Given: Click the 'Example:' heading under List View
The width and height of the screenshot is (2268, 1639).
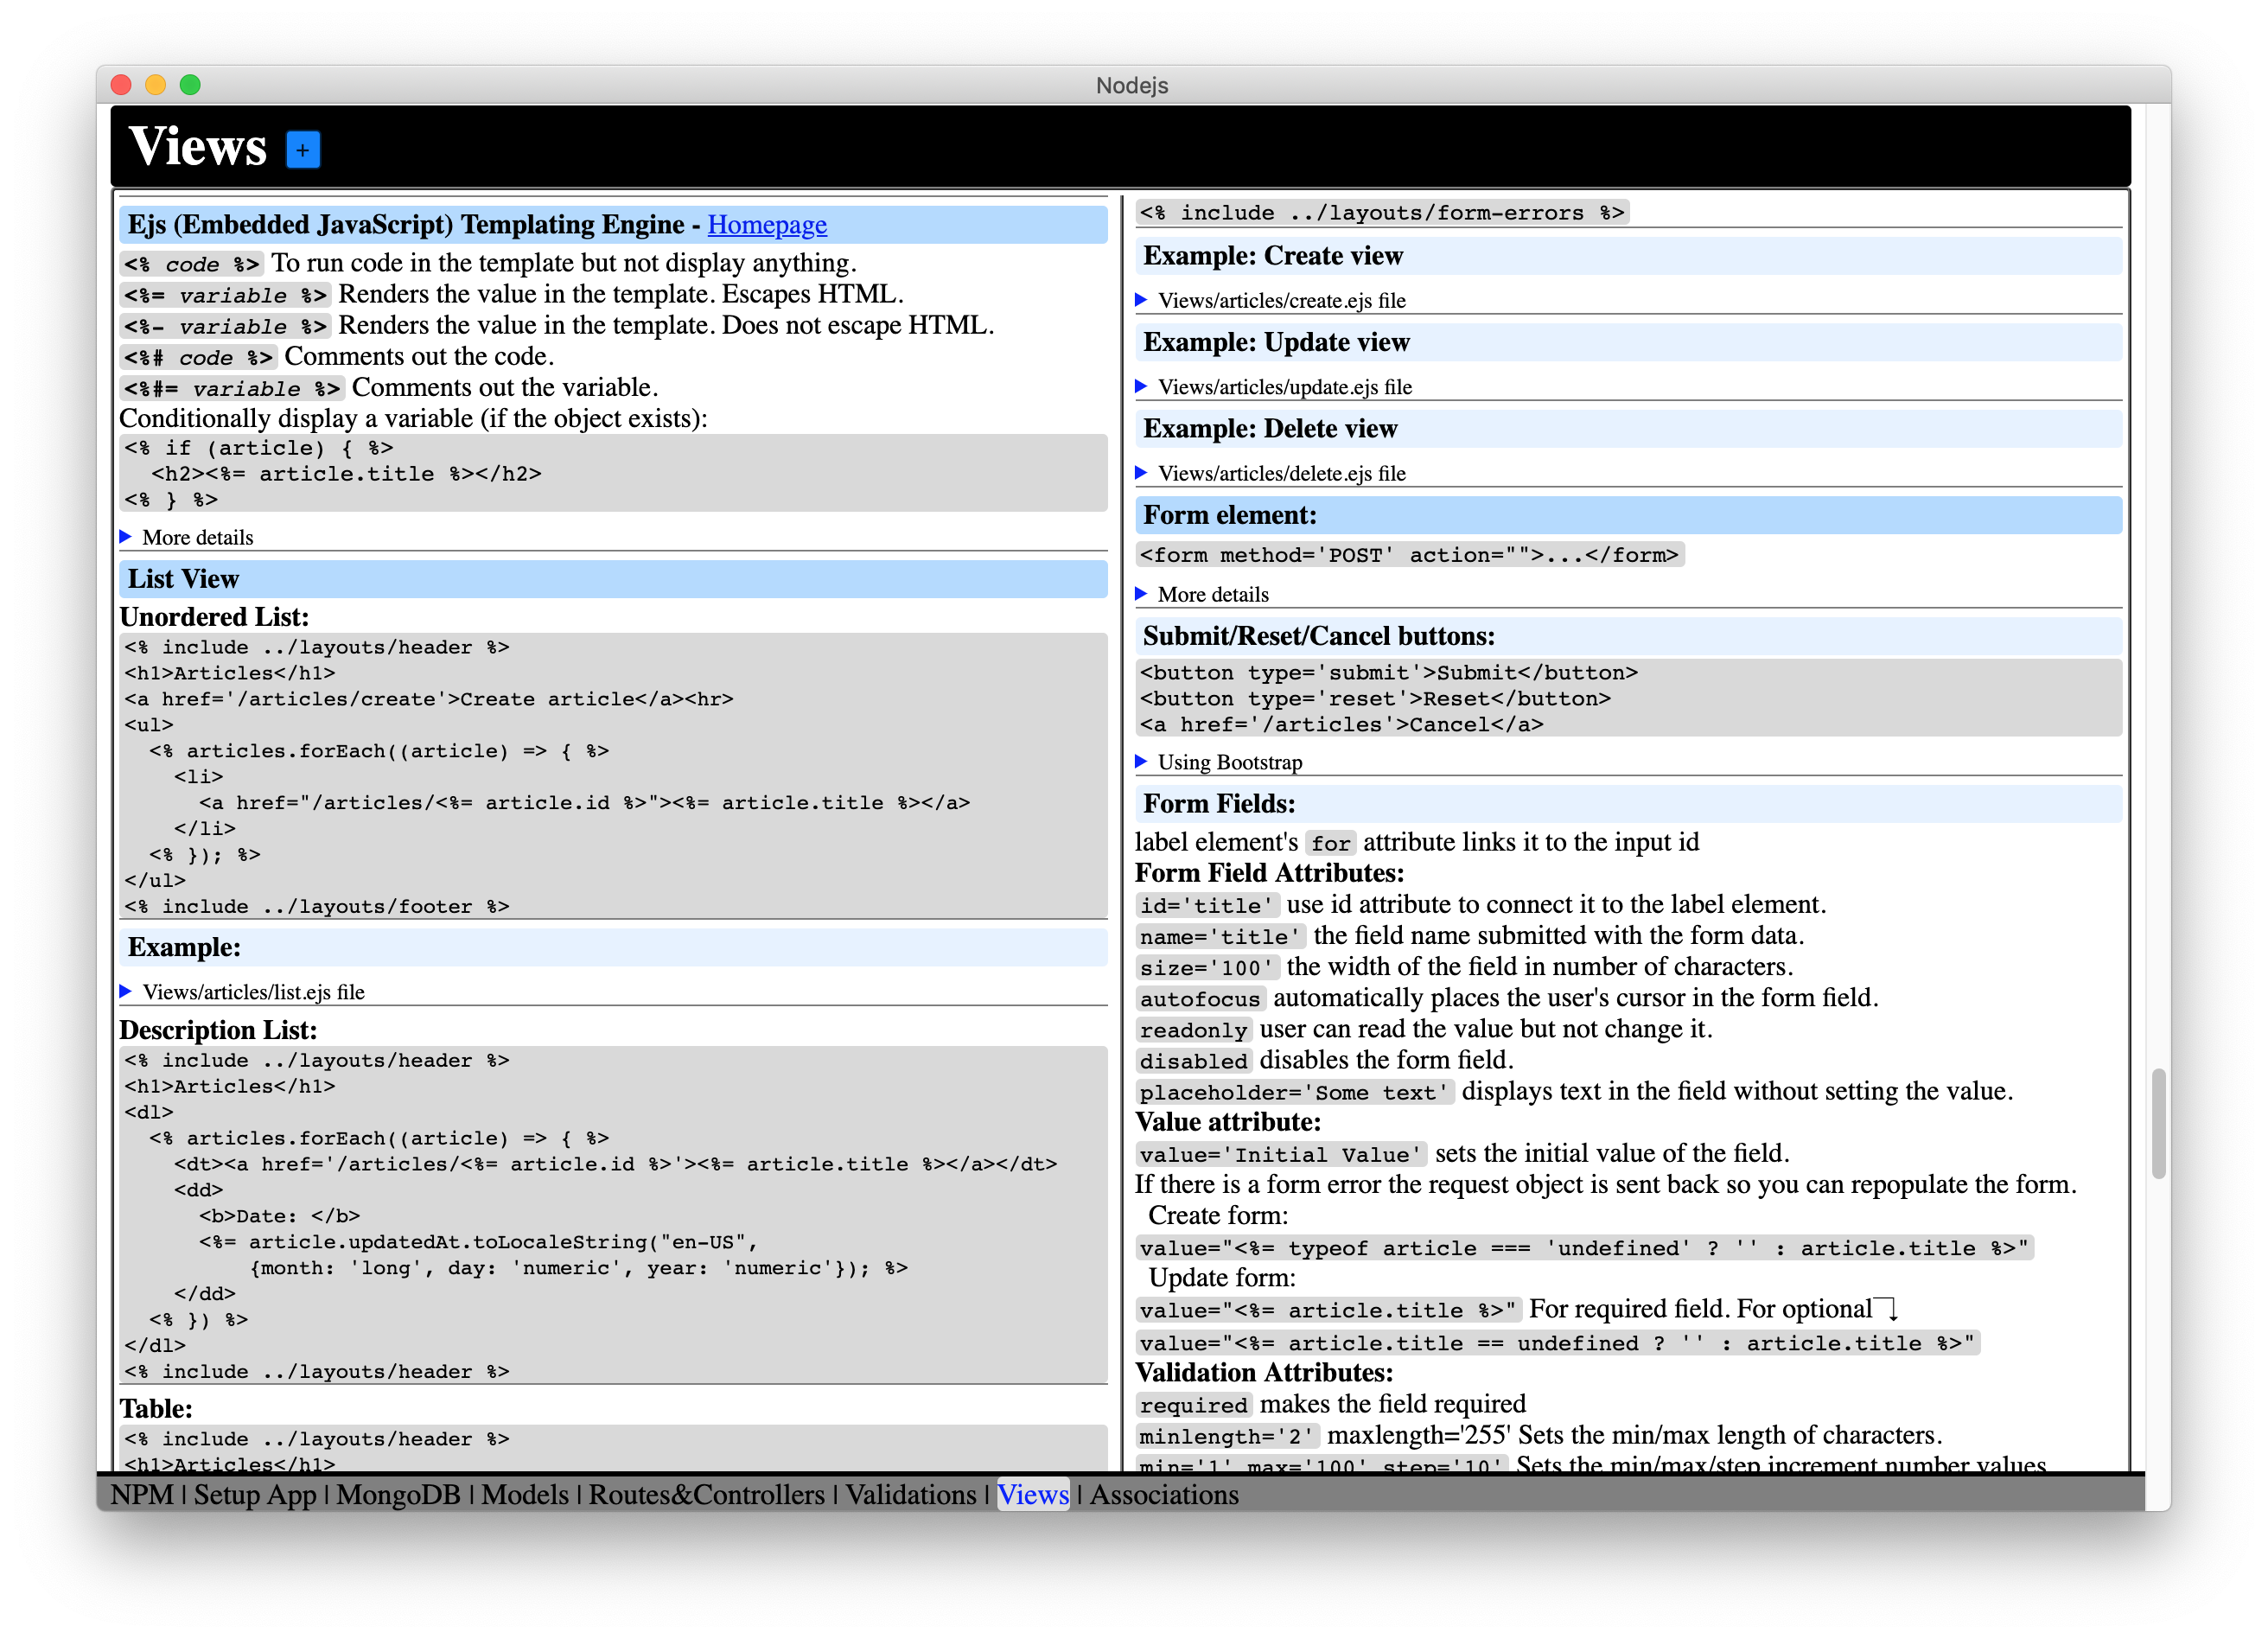Looking at the screenshot, I should (613, 947).
